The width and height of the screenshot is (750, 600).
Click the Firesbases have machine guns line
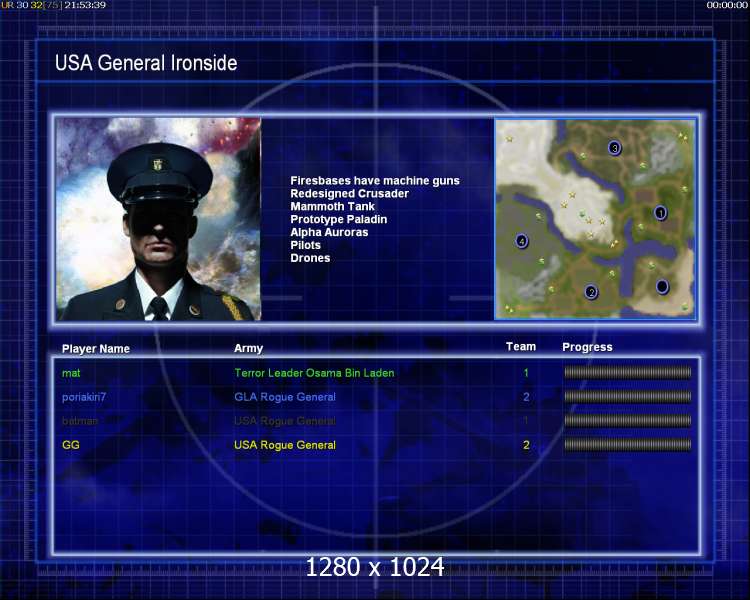tap(375, 181)
